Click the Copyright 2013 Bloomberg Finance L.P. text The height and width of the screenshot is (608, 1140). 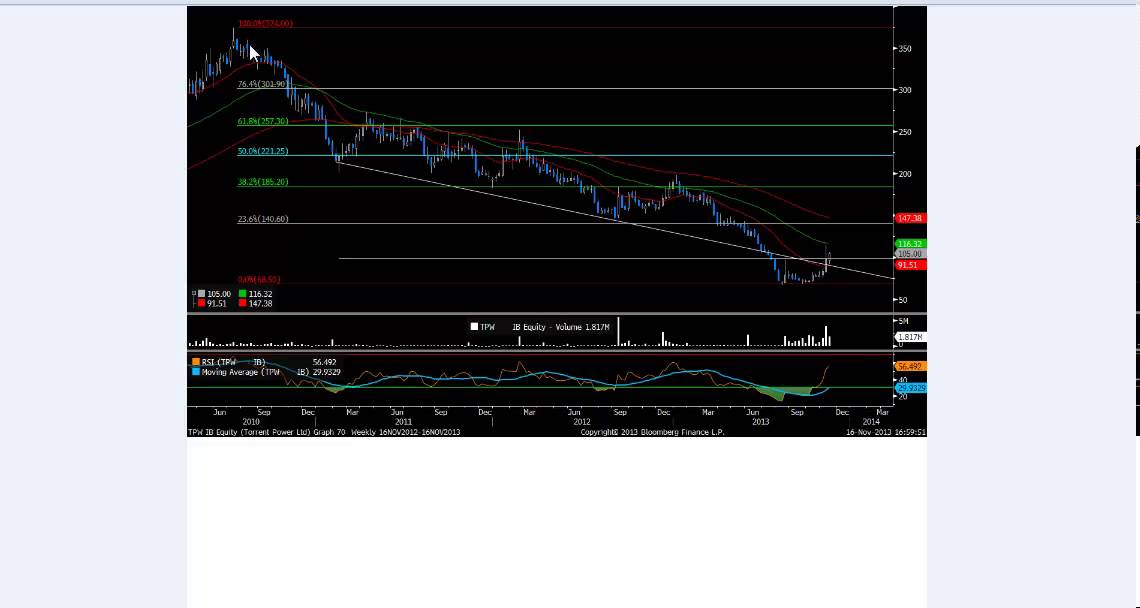pyautogui.click(x=652, y=432)
